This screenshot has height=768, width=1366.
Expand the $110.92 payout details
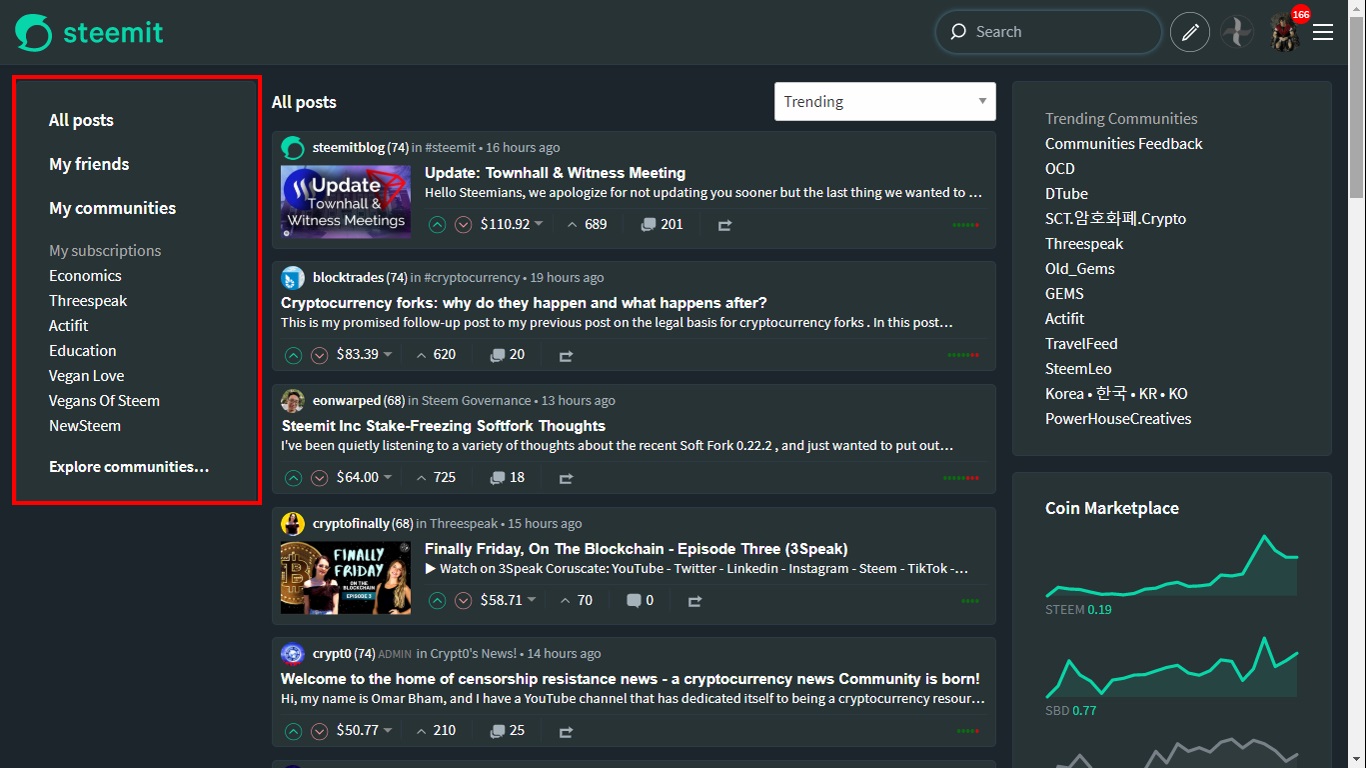point(511,224)
